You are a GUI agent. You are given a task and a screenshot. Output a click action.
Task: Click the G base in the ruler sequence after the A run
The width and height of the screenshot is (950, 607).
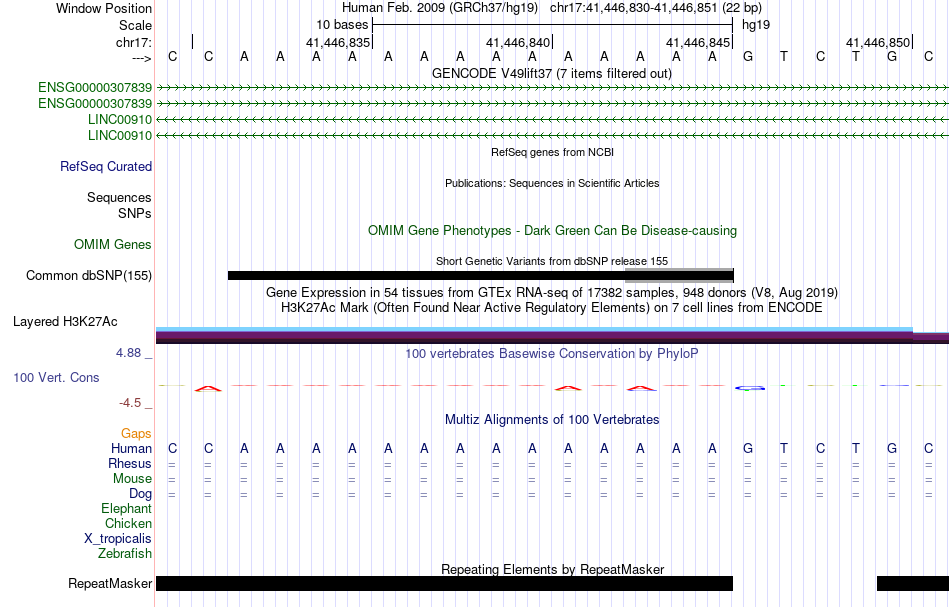tap(748, 57)
